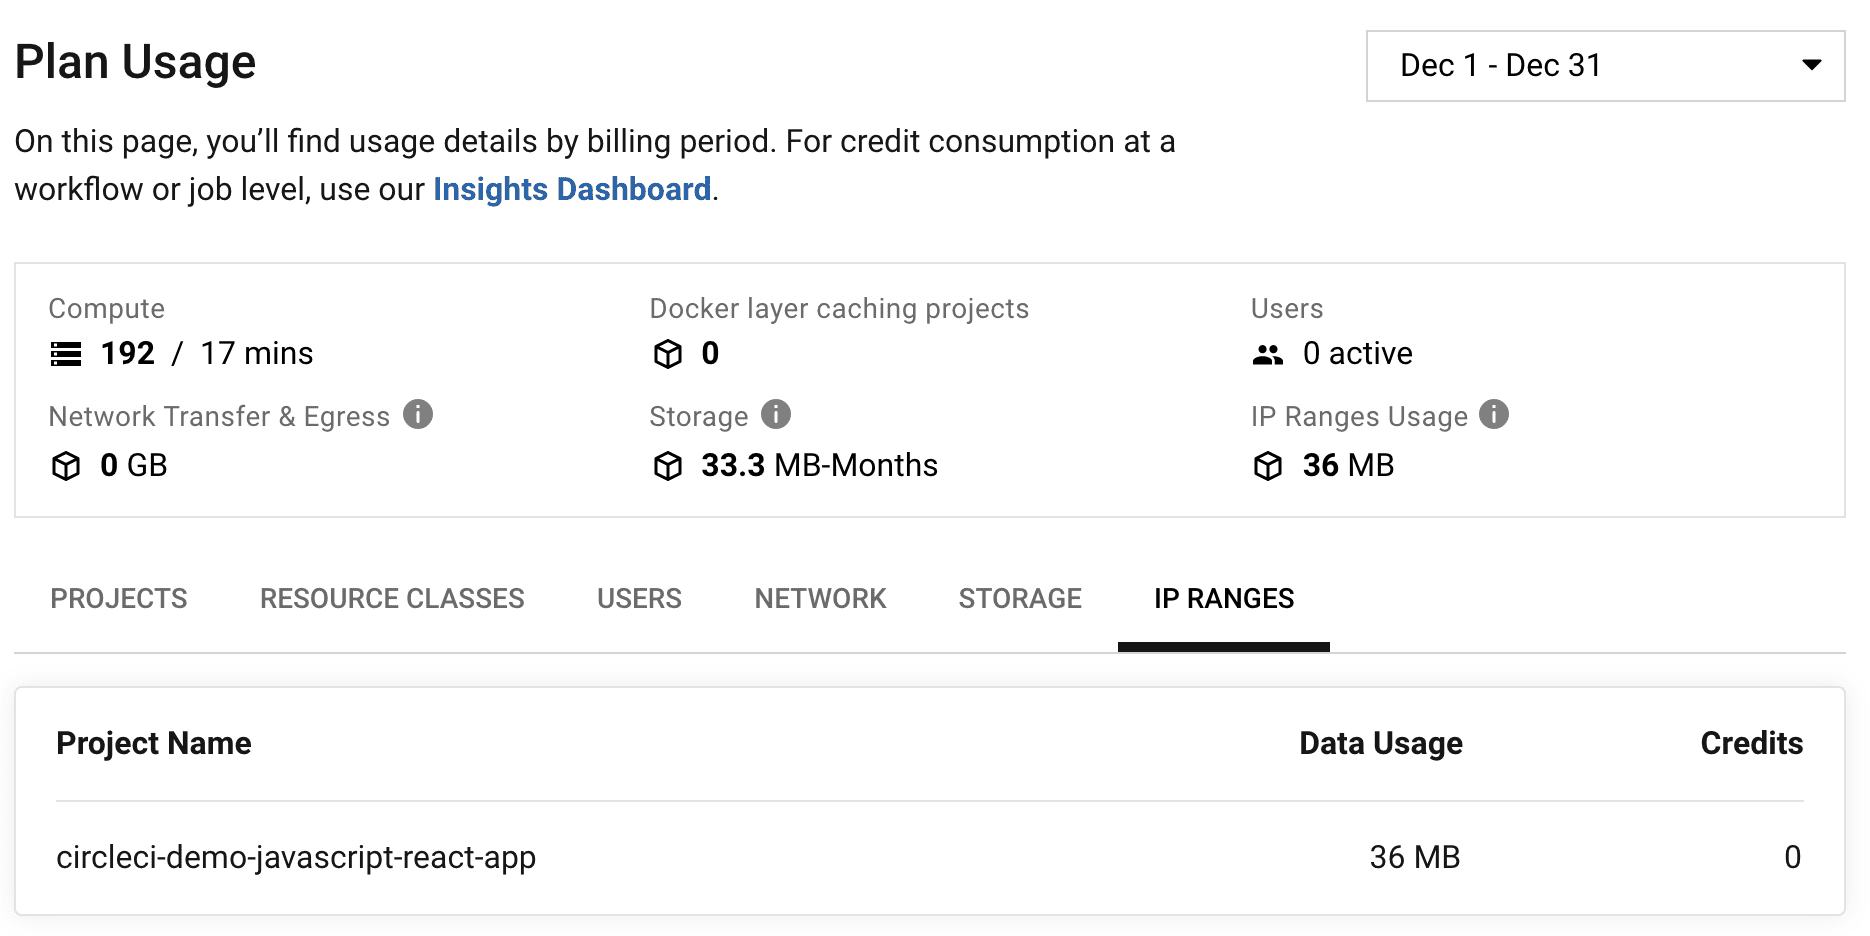The image size is (1870, 936).
Task: Select the Users tab
Action: pos(639,599)
